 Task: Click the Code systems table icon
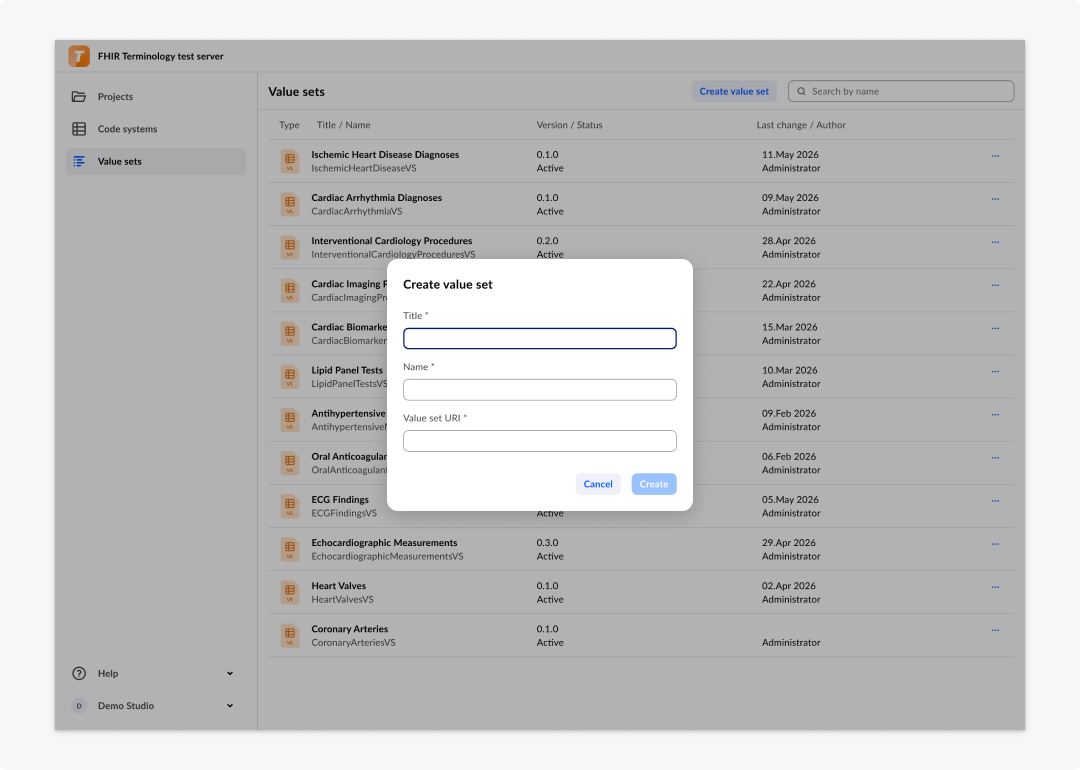79,129
